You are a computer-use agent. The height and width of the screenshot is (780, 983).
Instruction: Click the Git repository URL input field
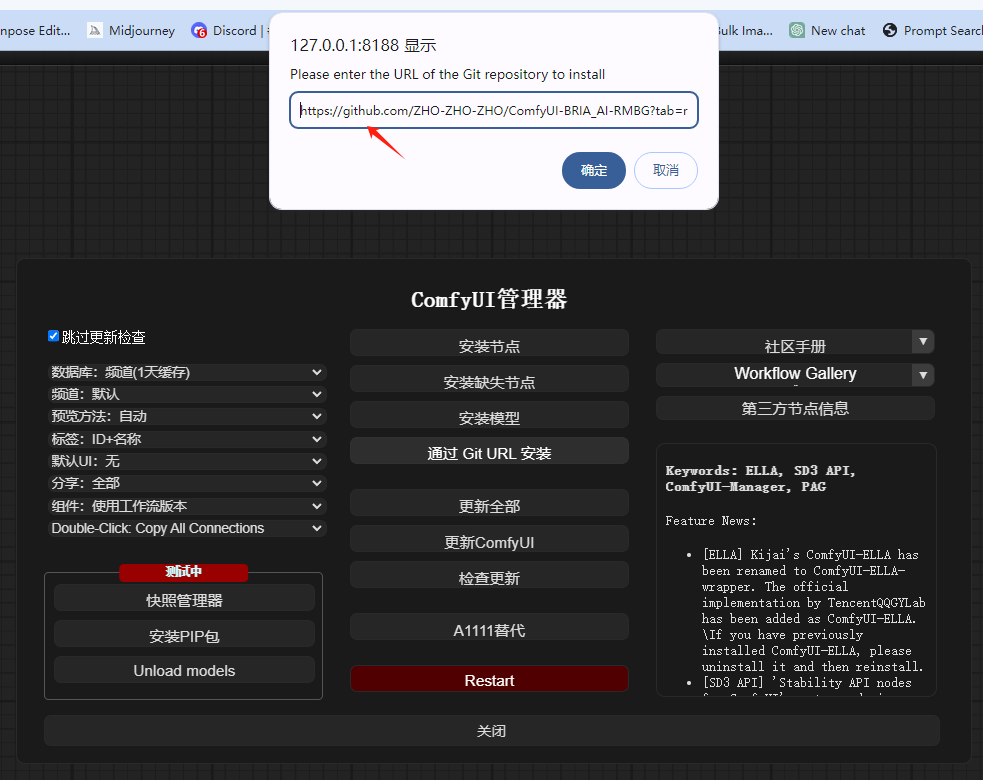click(493, 110)
